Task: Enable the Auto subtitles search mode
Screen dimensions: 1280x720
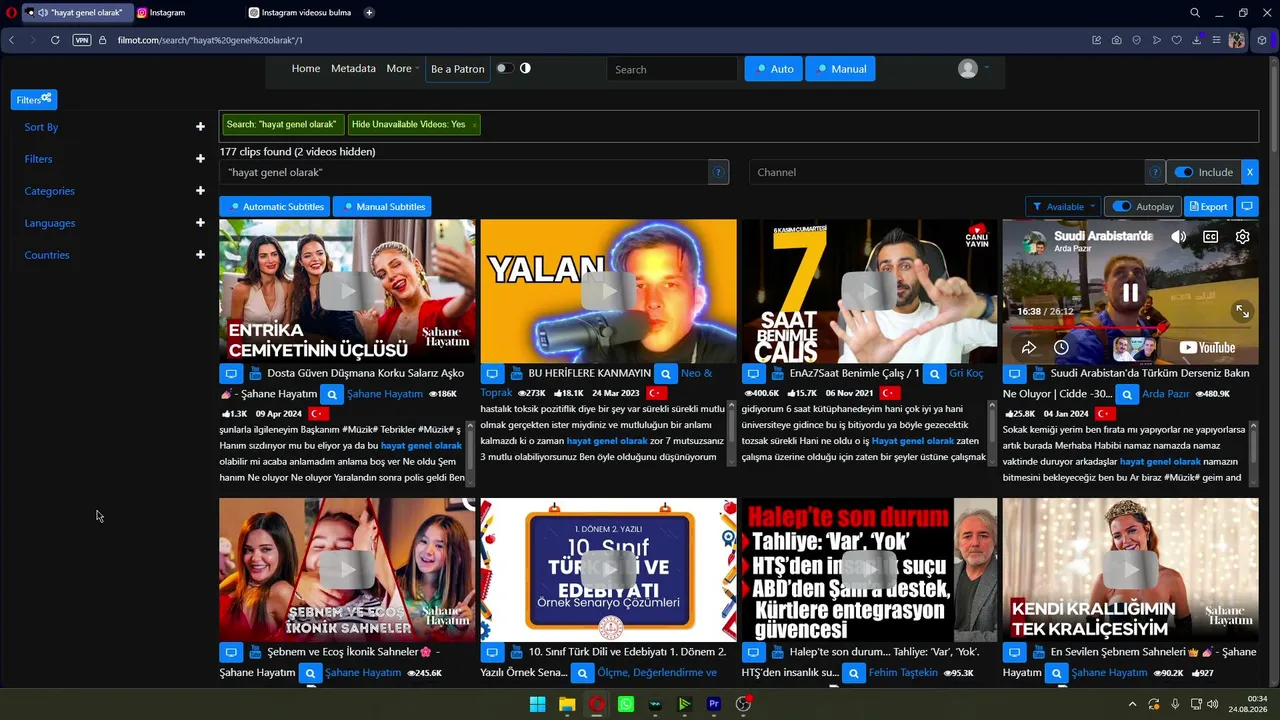Action: coord(773,69)
